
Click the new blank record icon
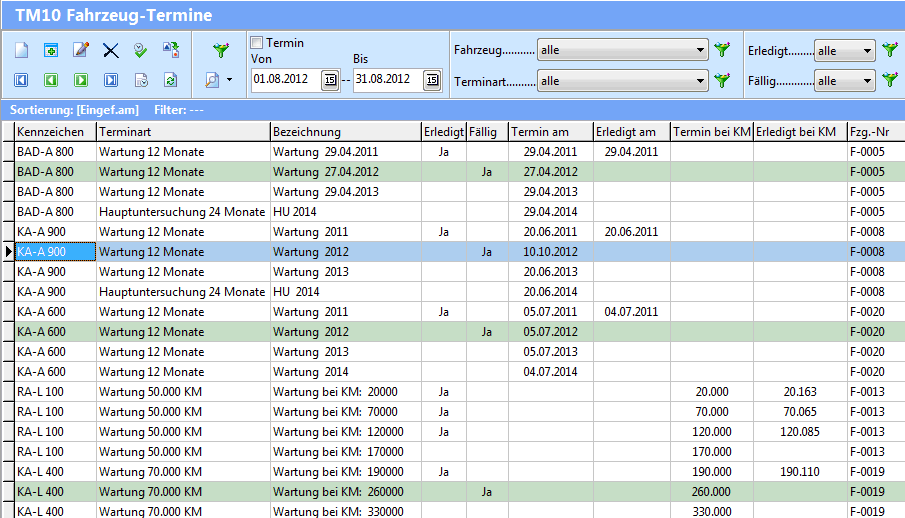pos(22,50)
